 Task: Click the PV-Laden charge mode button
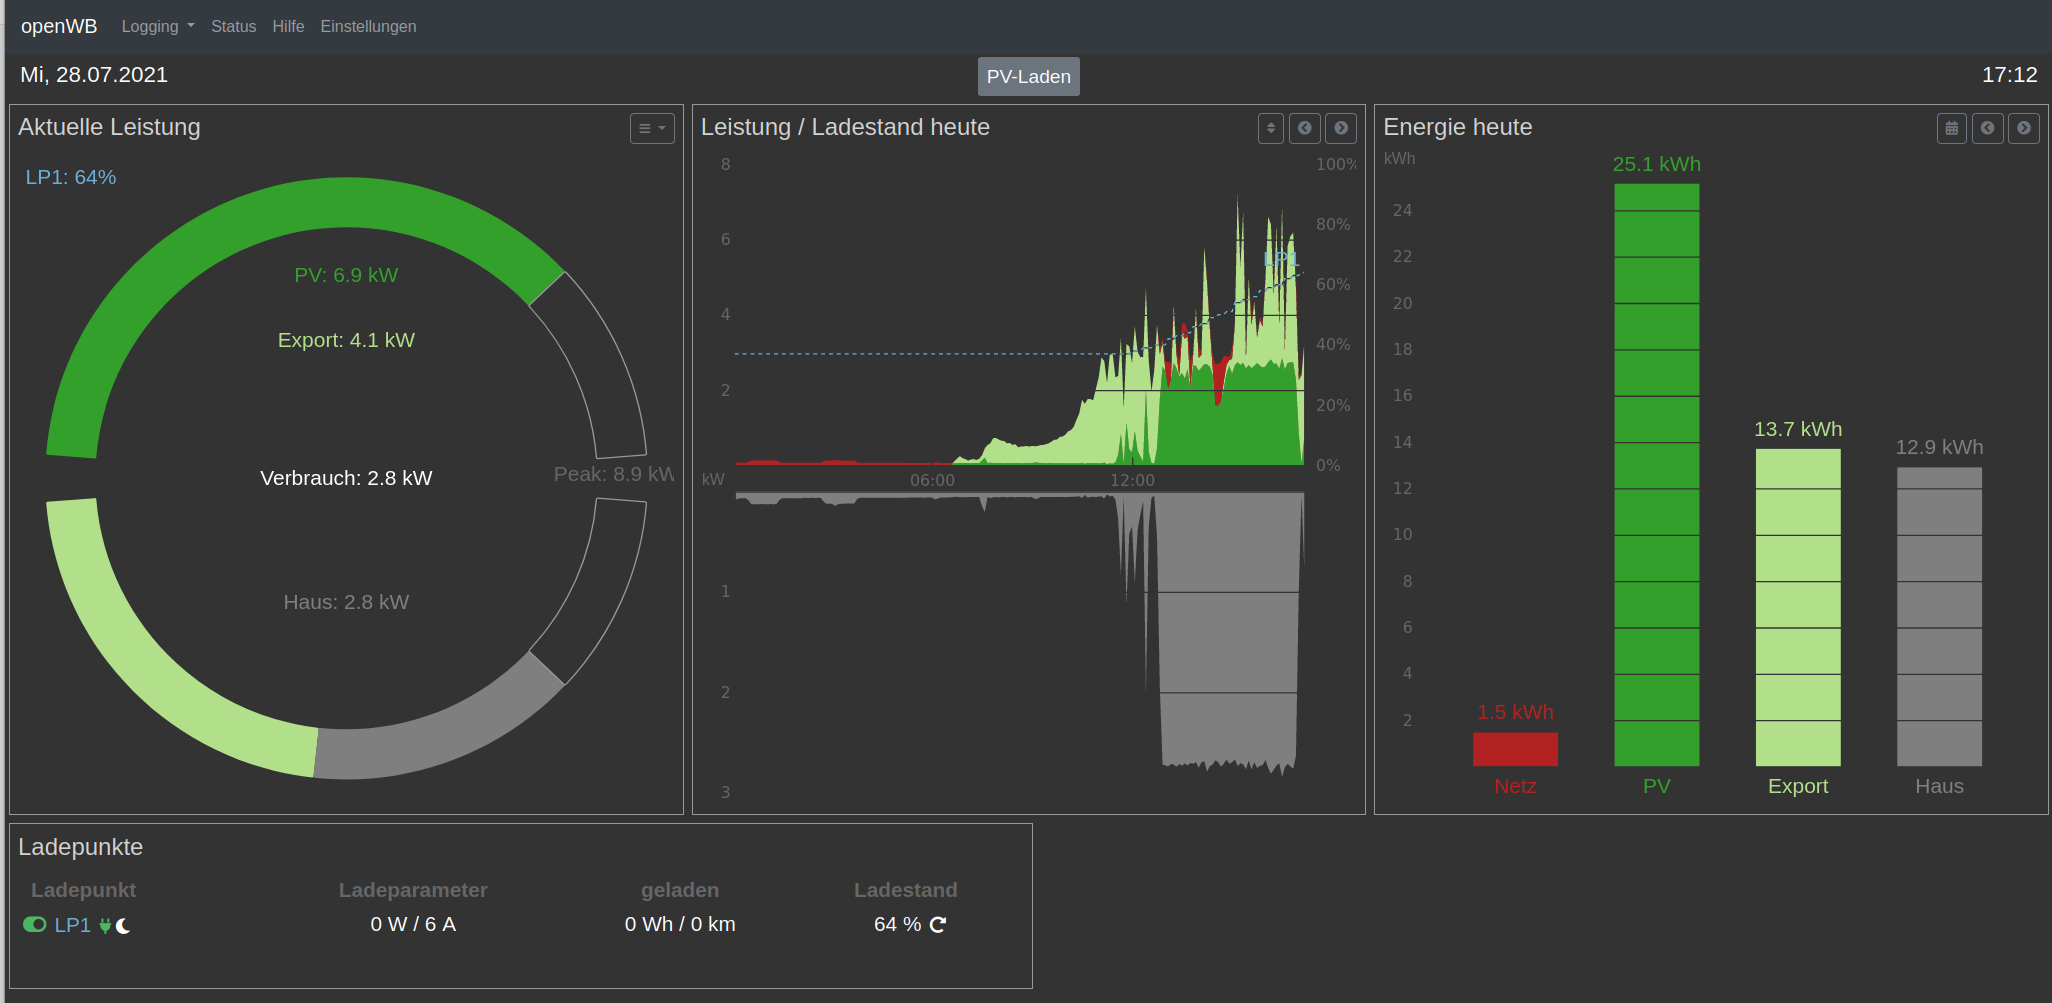1028,77
